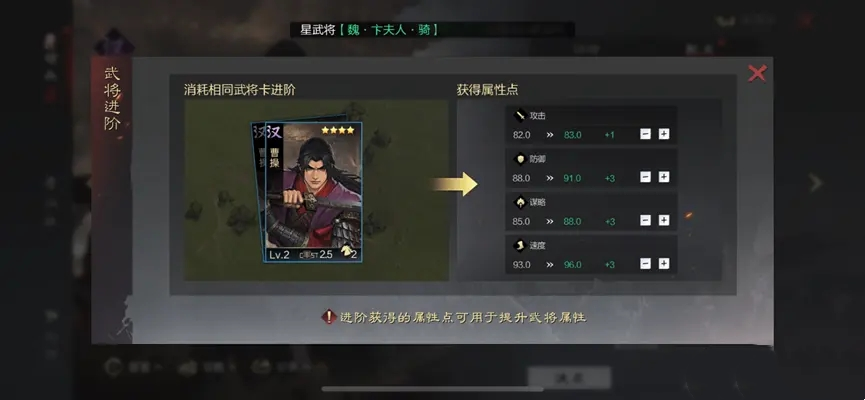Click the four-star rating on the card
This screenshot has width=865, height=400.
click(338, 130)
